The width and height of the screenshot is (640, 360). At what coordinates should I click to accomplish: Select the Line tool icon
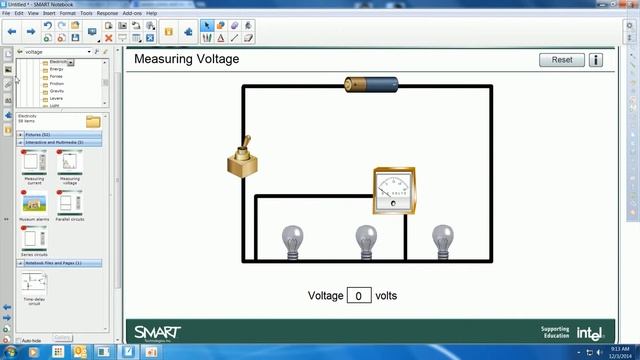[235, 38]
